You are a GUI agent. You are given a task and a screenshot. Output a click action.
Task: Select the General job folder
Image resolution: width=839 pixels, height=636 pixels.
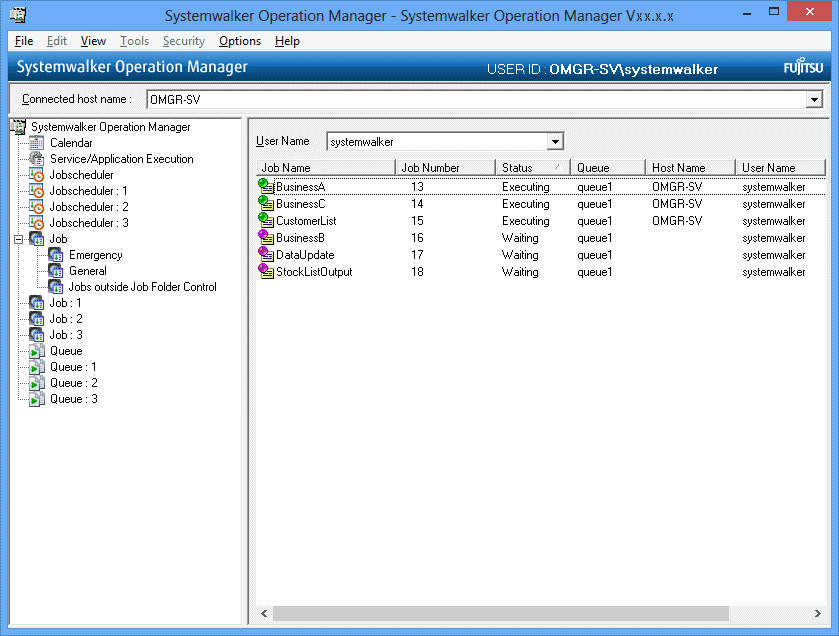pyautogui.click(x=87, y=271)
